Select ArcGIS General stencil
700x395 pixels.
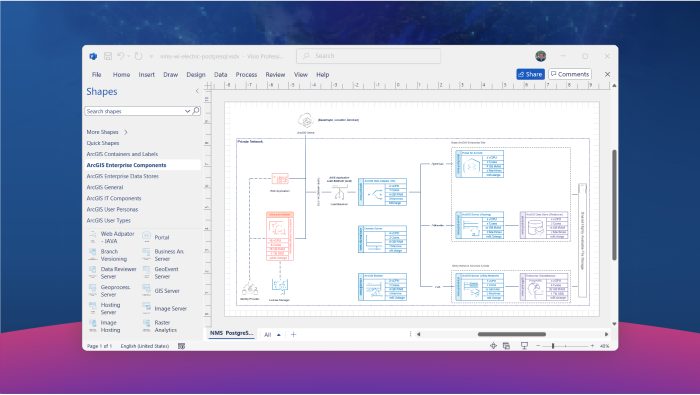tap(105, 187)
